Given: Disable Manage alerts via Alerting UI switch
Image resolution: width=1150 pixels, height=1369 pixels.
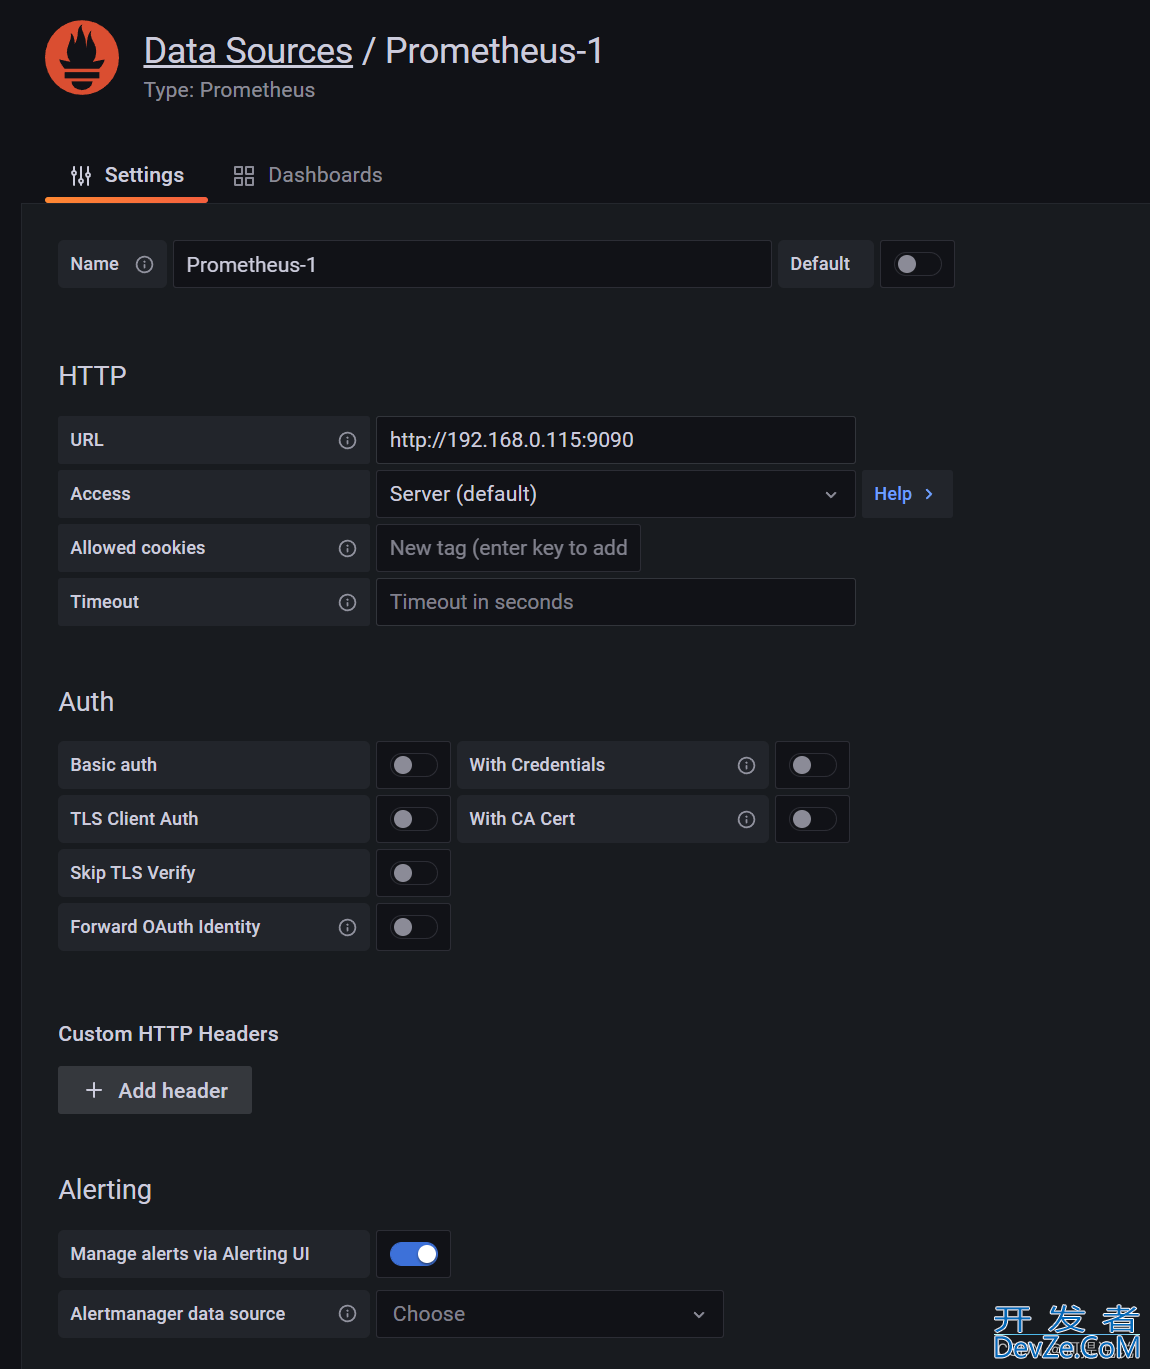Looking at the screenshot, I should (413, 1254).
